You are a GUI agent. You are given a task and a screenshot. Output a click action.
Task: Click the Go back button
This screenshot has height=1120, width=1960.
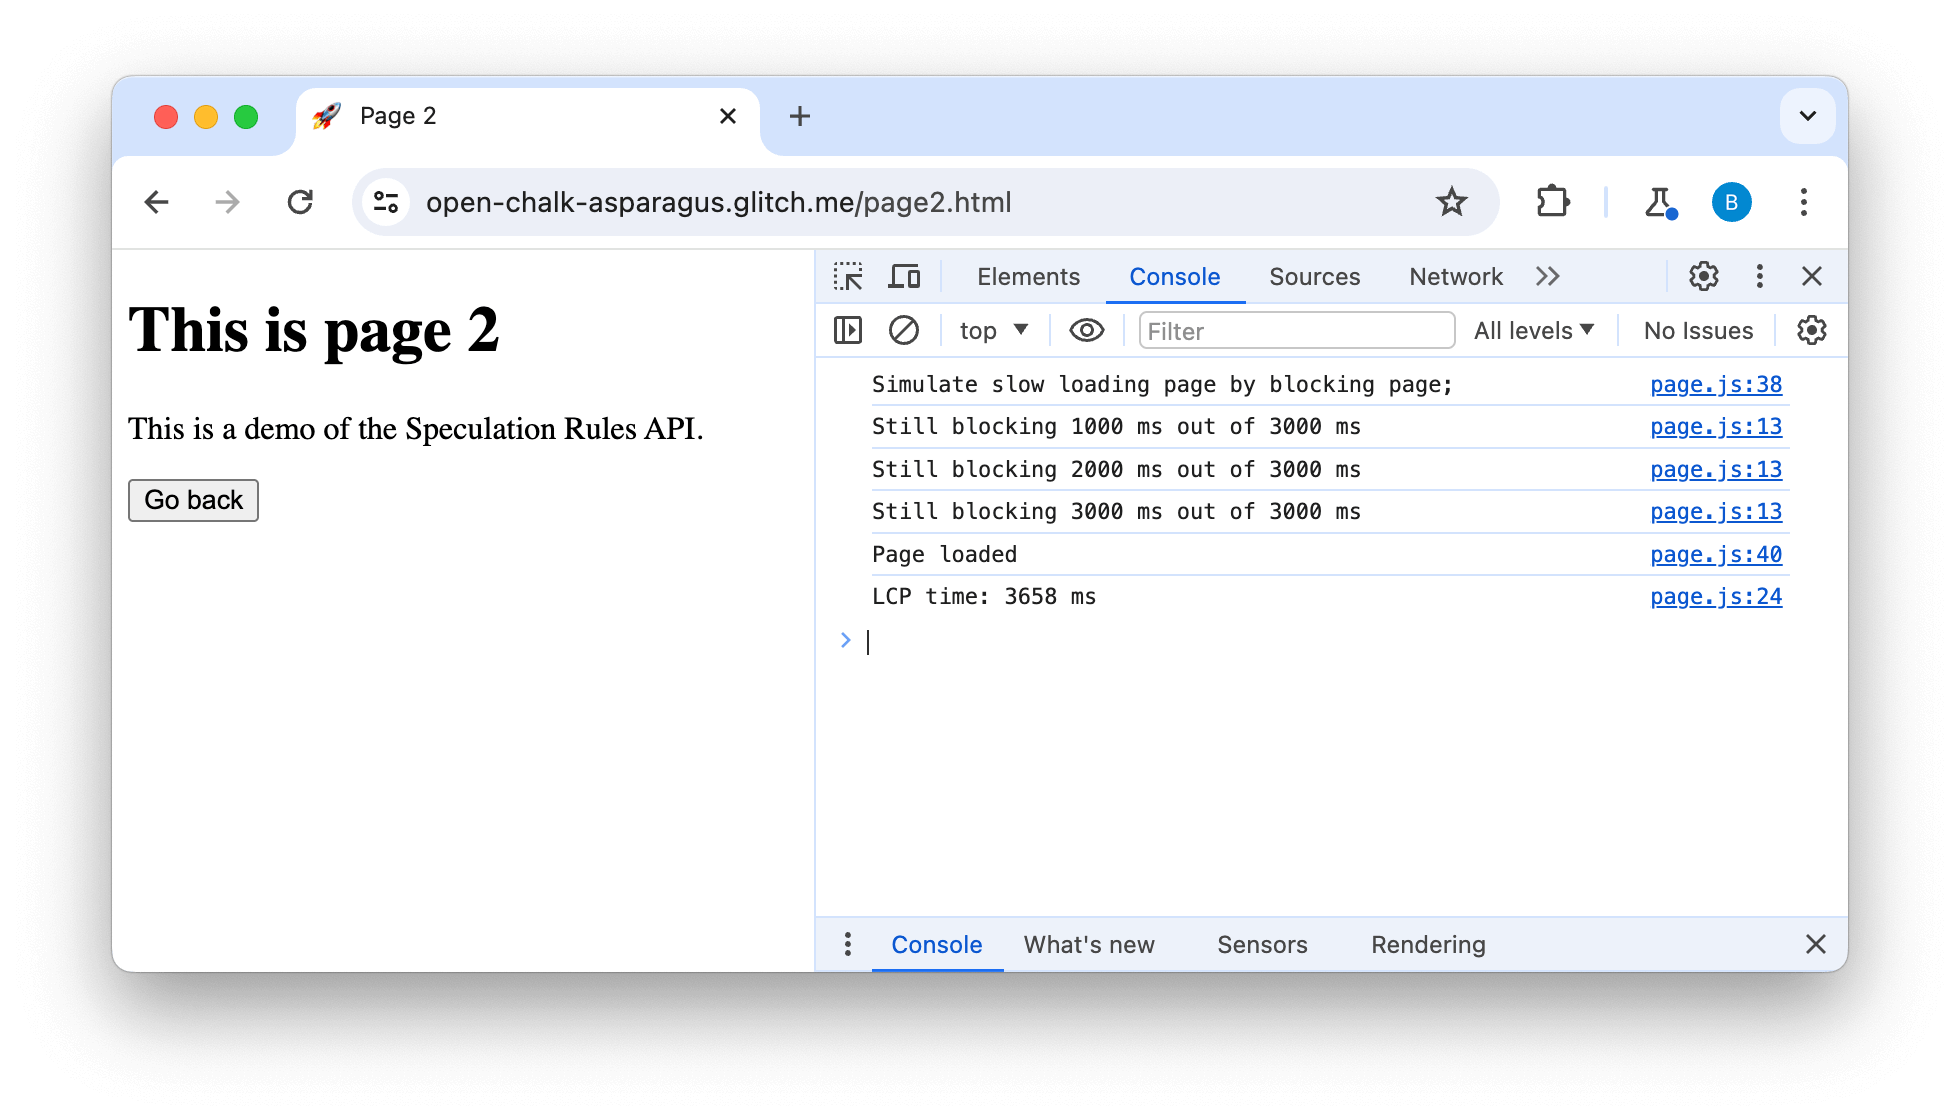(x=192, y=501)
